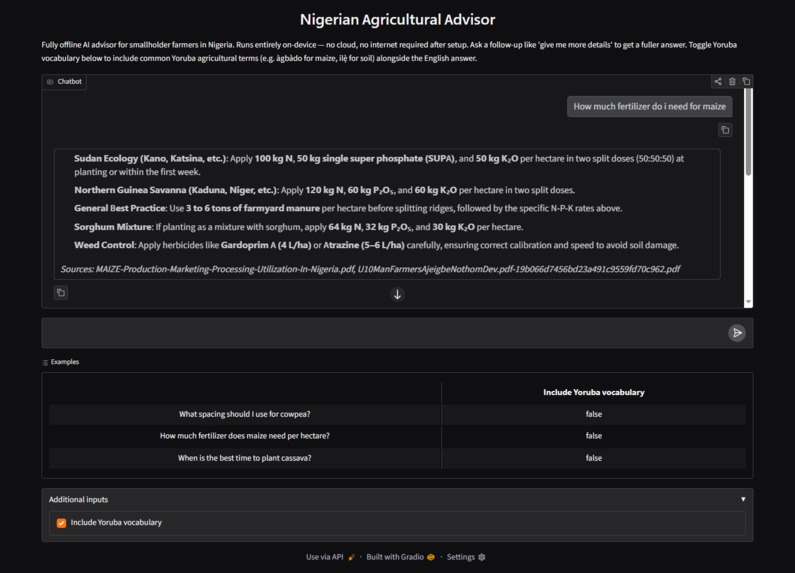The image size is (795, 573).
Task: Click the 'Sorghum Mixture' text
Action: (113, 227)
